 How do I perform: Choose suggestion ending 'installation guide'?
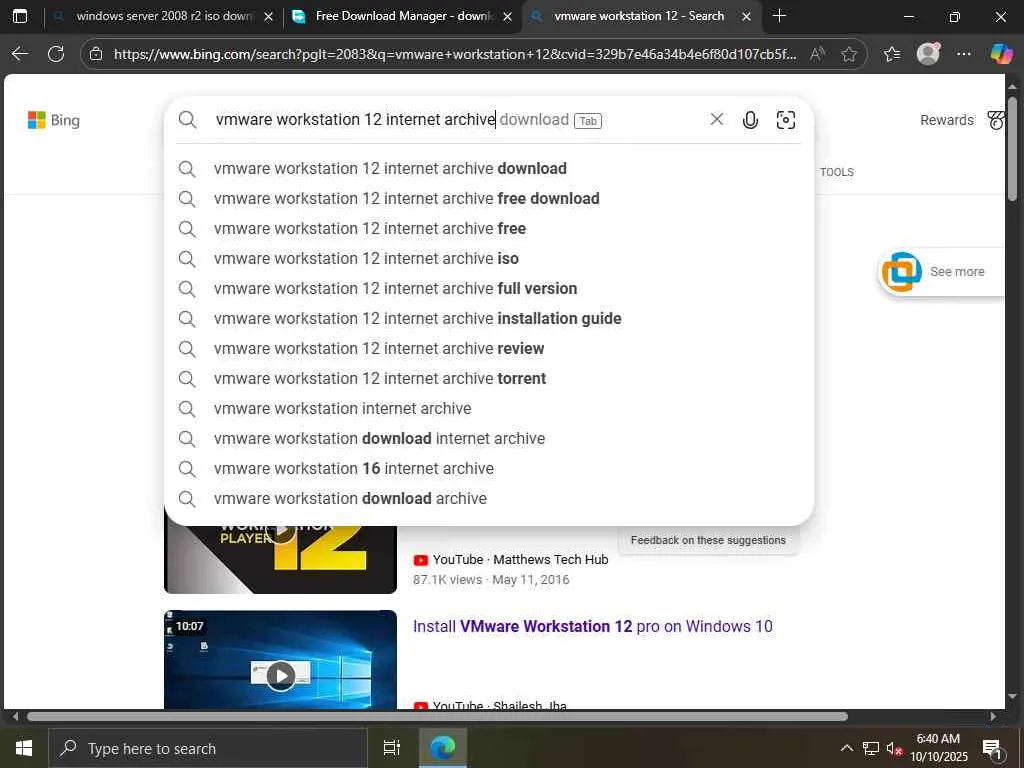click(488, 319)
